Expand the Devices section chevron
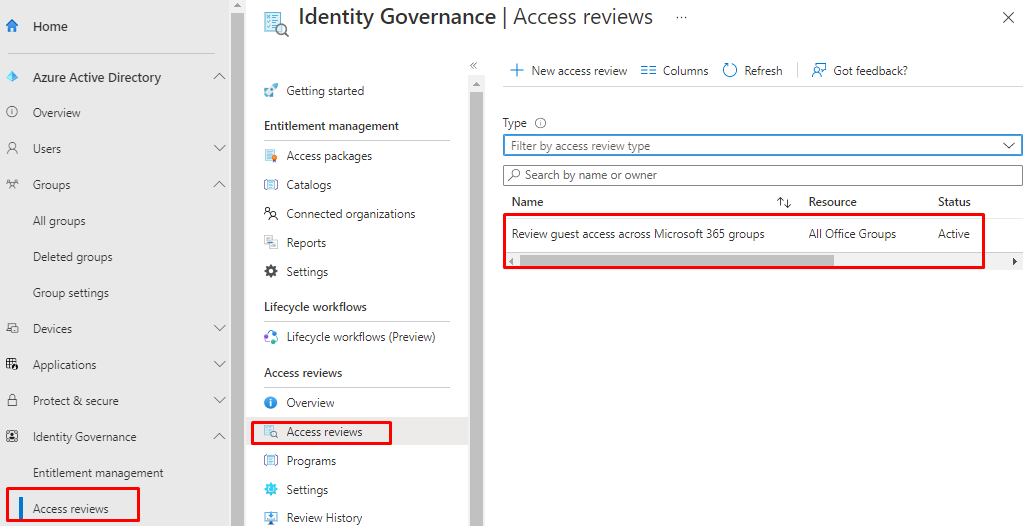Screen dimensions: 1033x526 220,329
